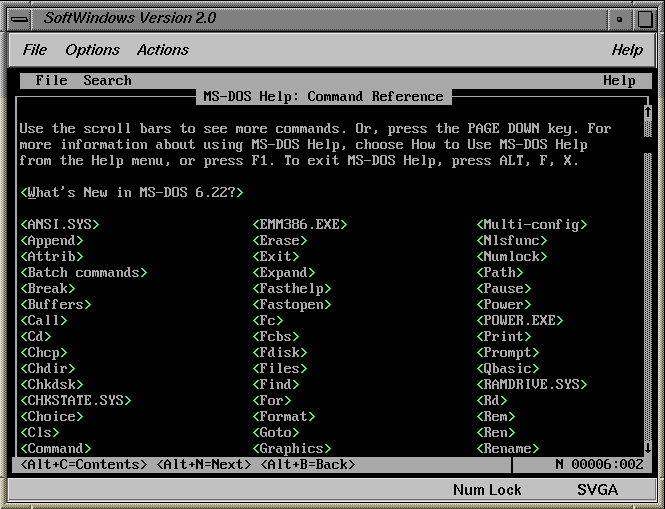Open the Rd help topic

tap(492, 400)
